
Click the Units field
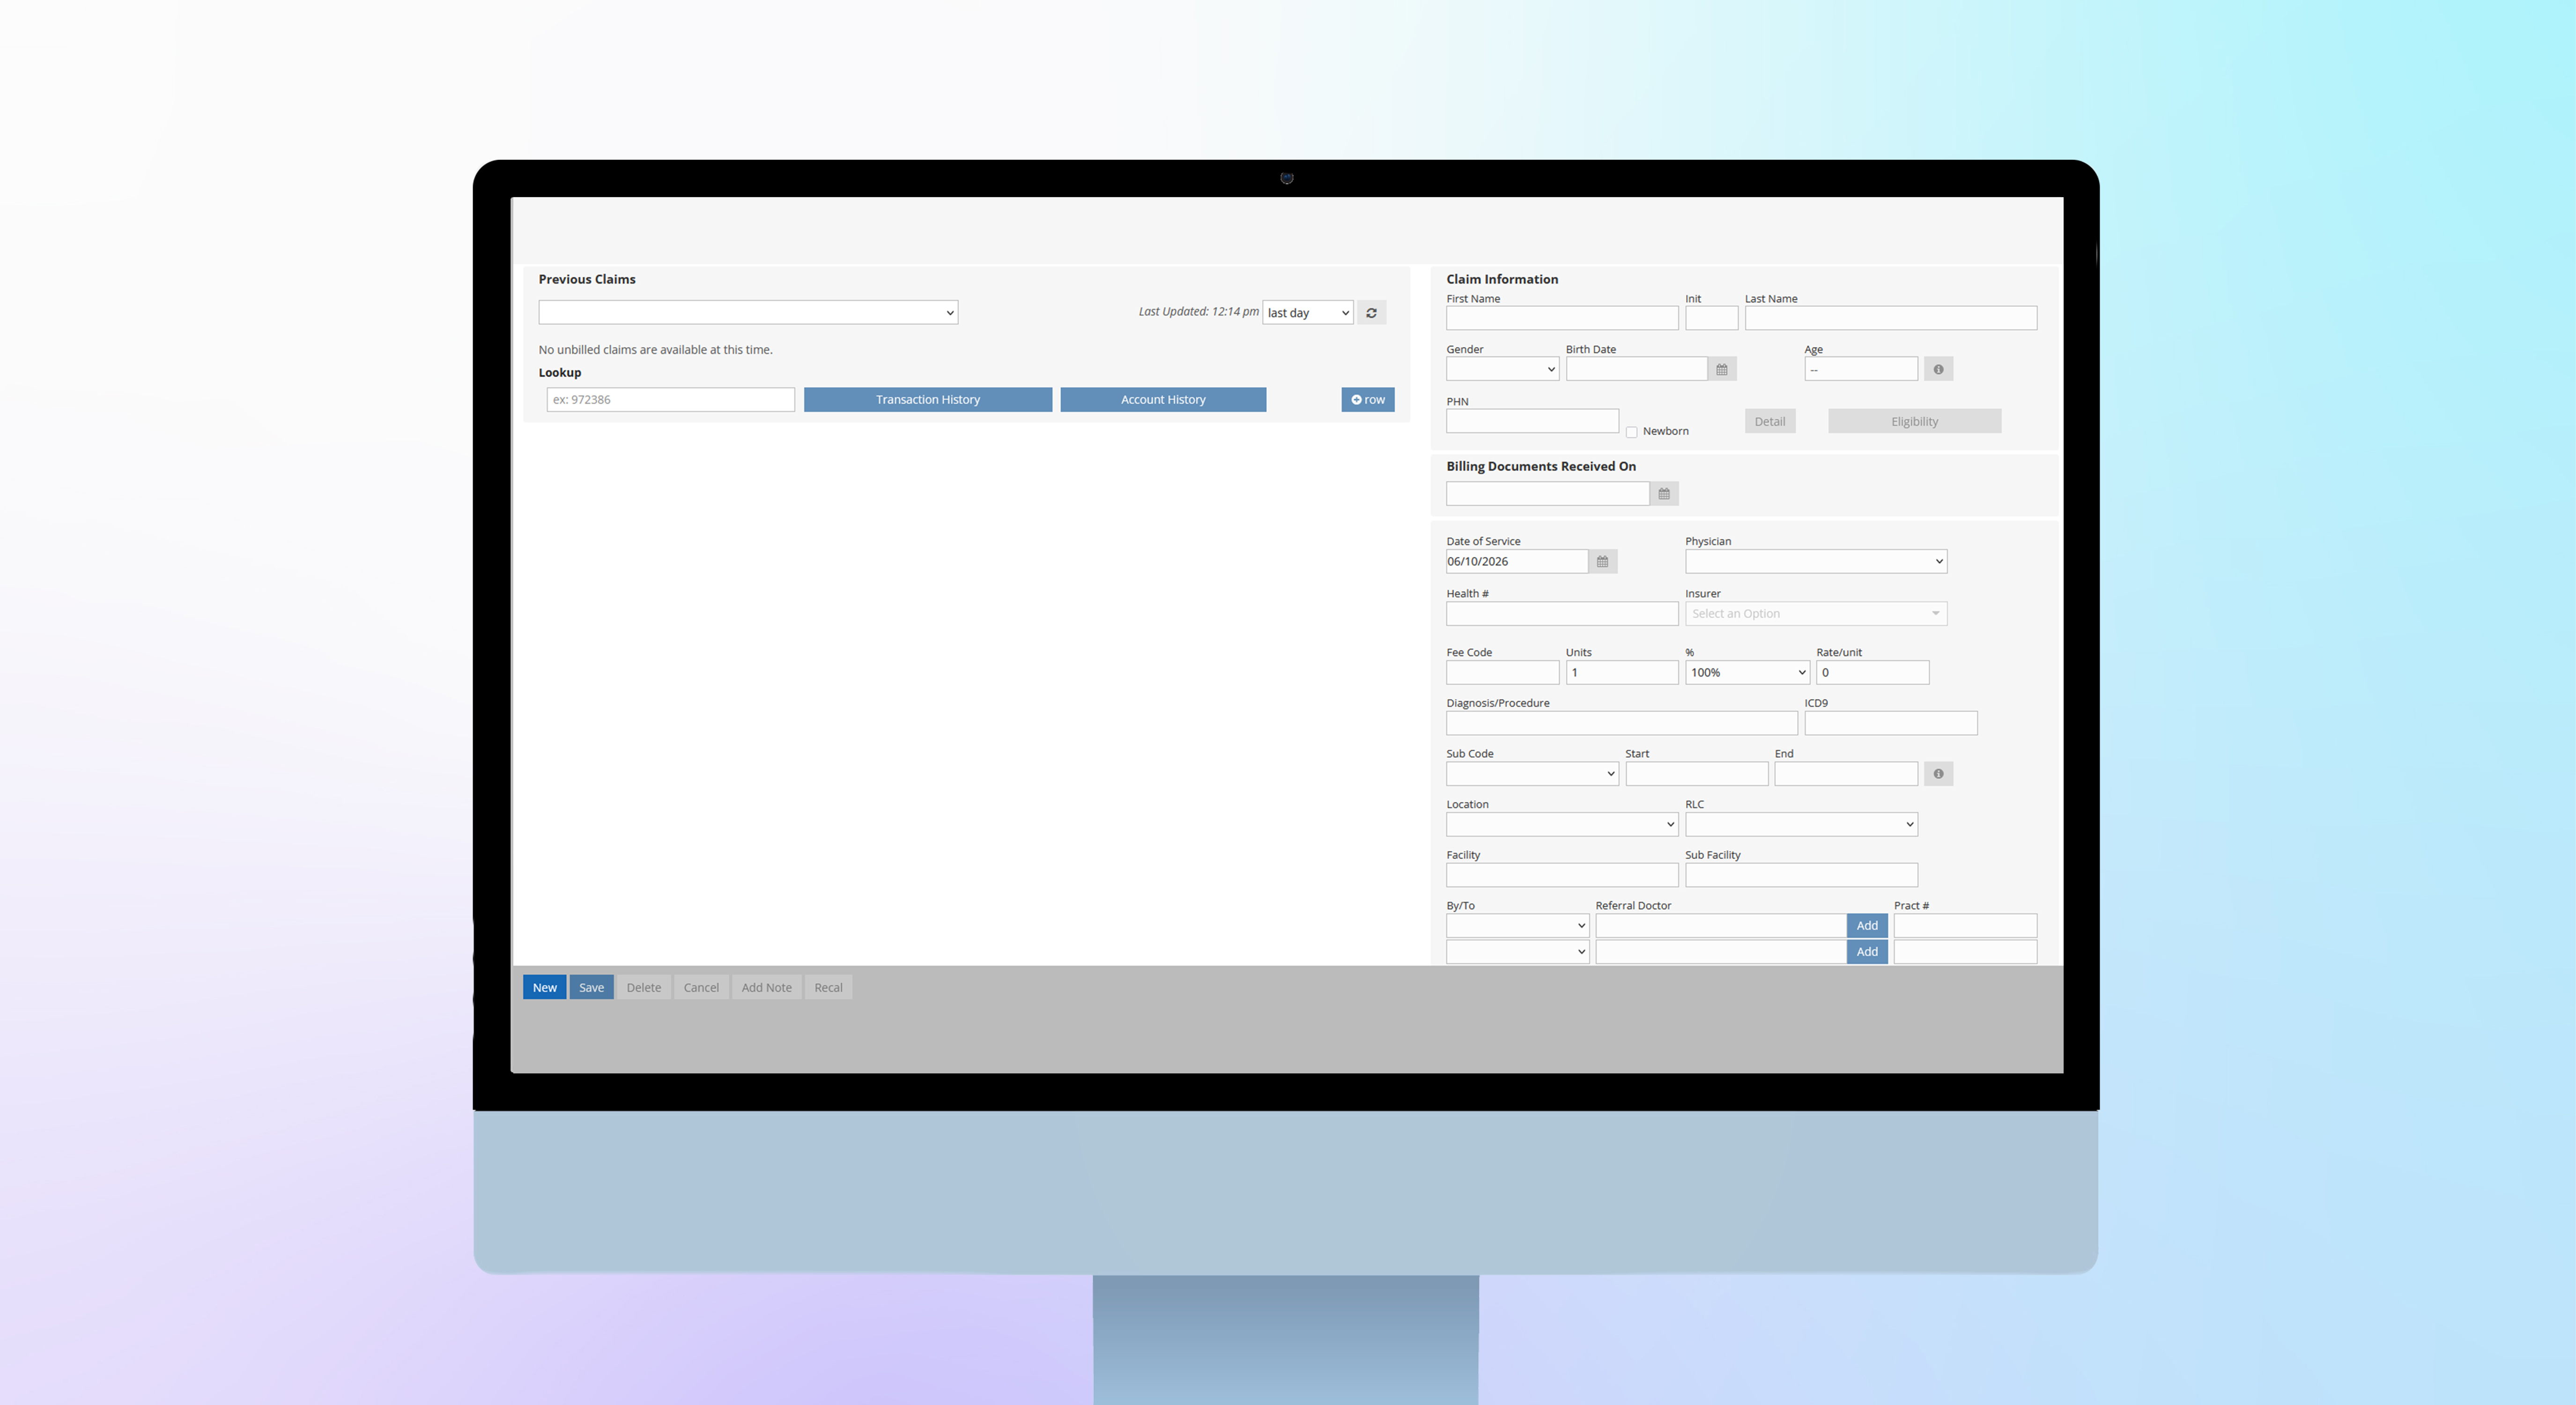1622,673
